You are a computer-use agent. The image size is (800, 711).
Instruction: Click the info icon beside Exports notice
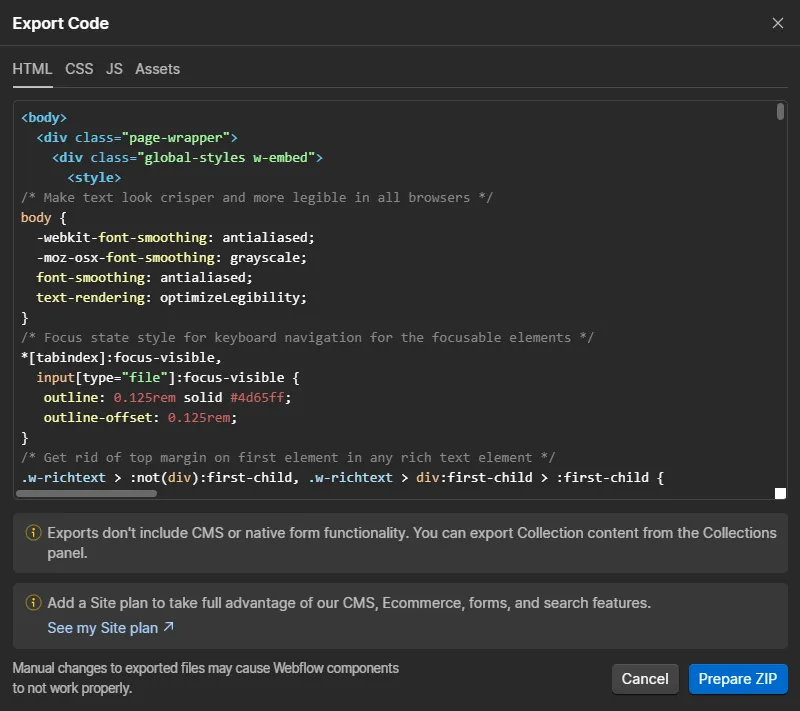[x=33, y=533]
